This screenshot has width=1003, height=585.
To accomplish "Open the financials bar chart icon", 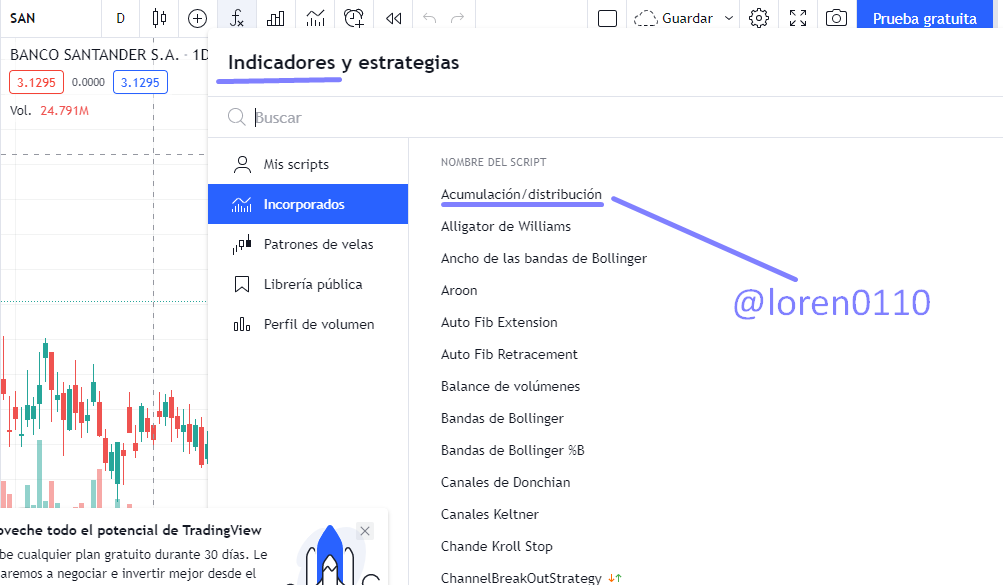I will tap(276, 19).
